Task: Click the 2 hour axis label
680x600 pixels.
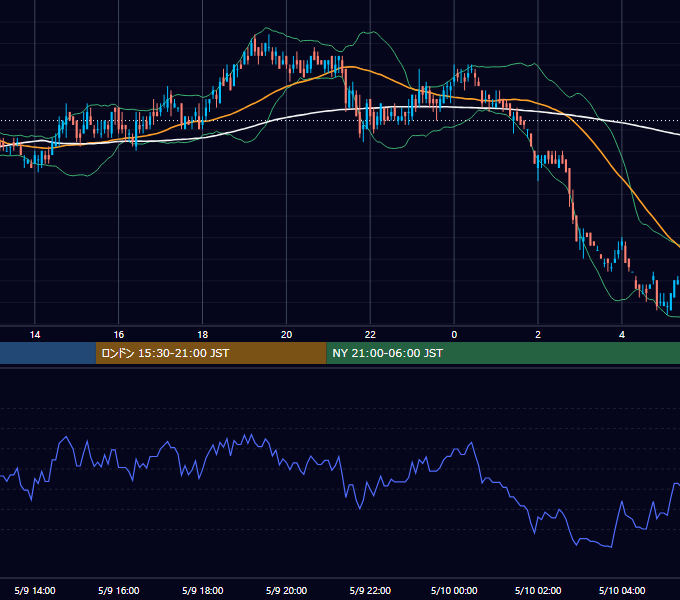Action: (x=538, y=335)
